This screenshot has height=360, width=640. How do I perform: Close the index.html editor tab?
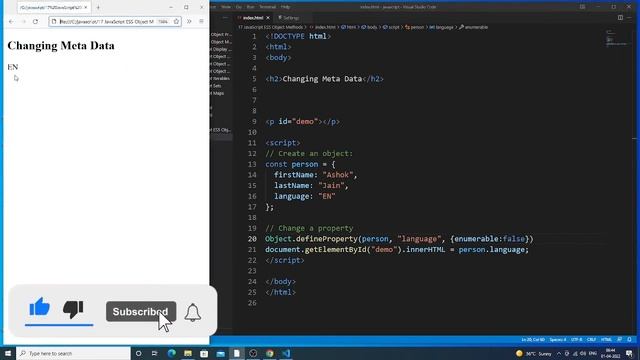268,18
